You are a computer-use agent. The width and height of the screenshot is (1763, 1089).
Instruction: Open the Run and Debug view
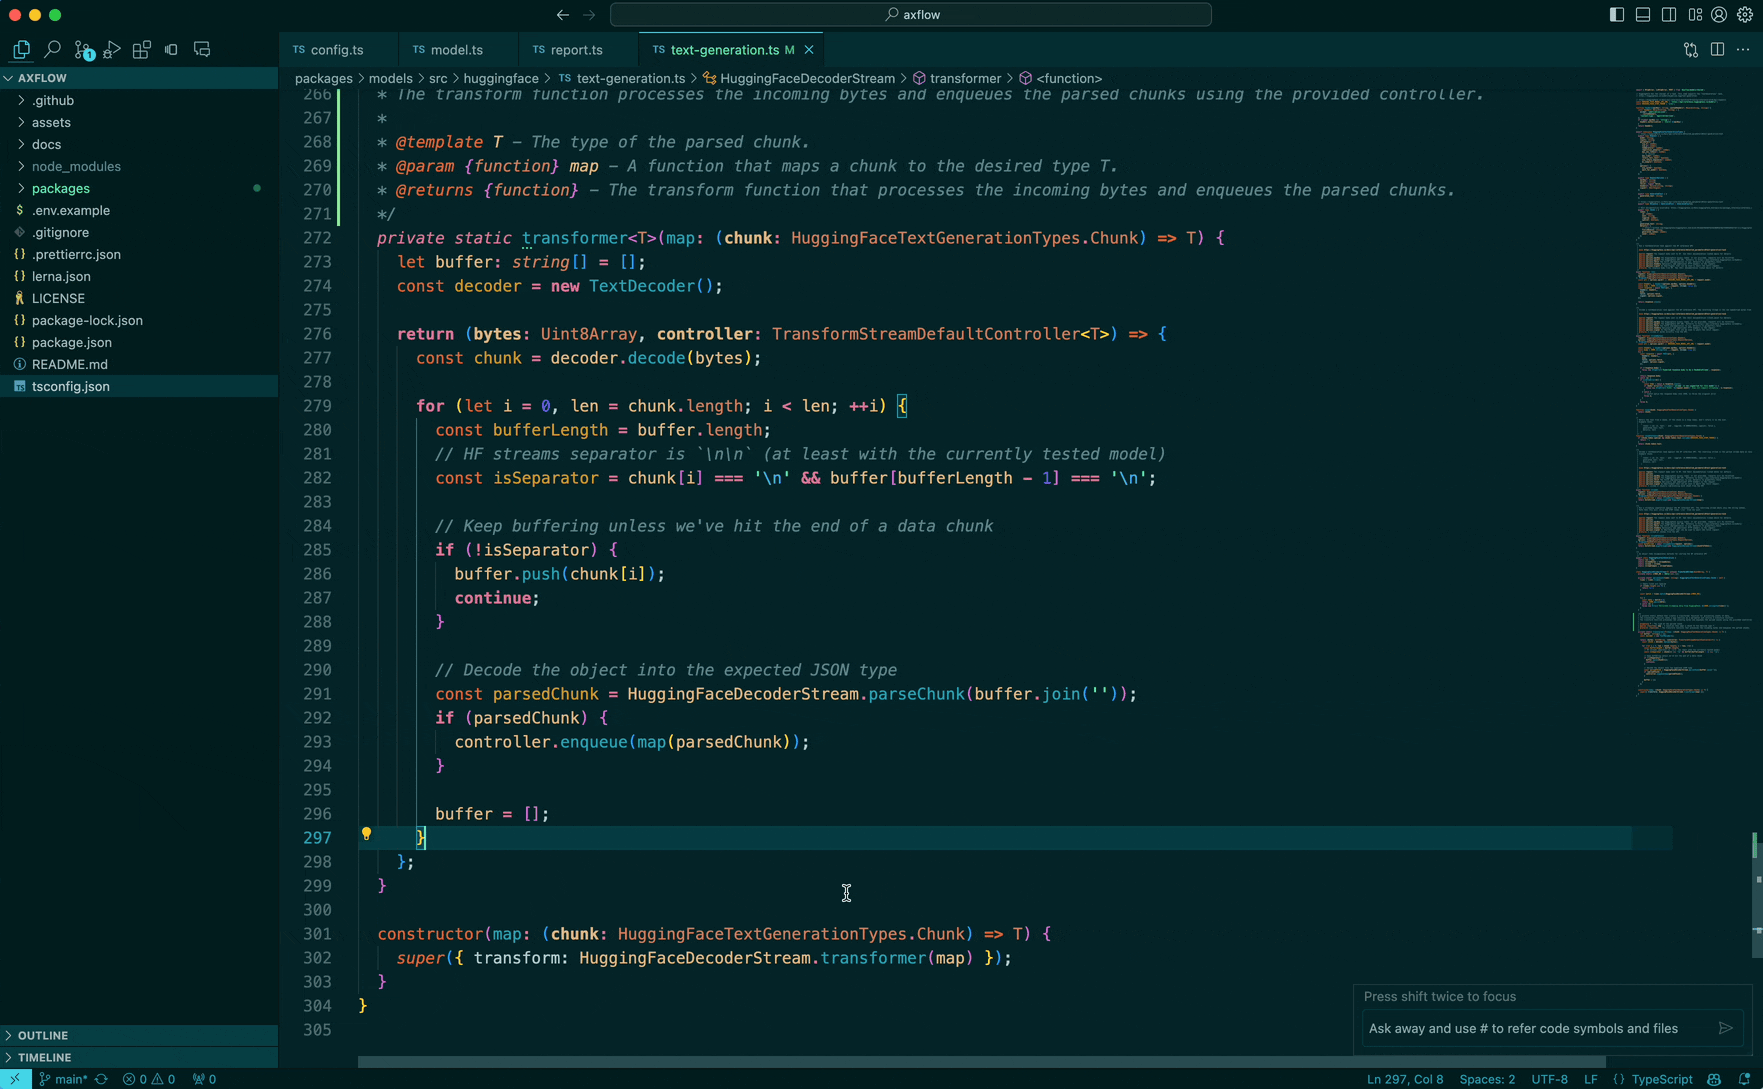(112, 50)
